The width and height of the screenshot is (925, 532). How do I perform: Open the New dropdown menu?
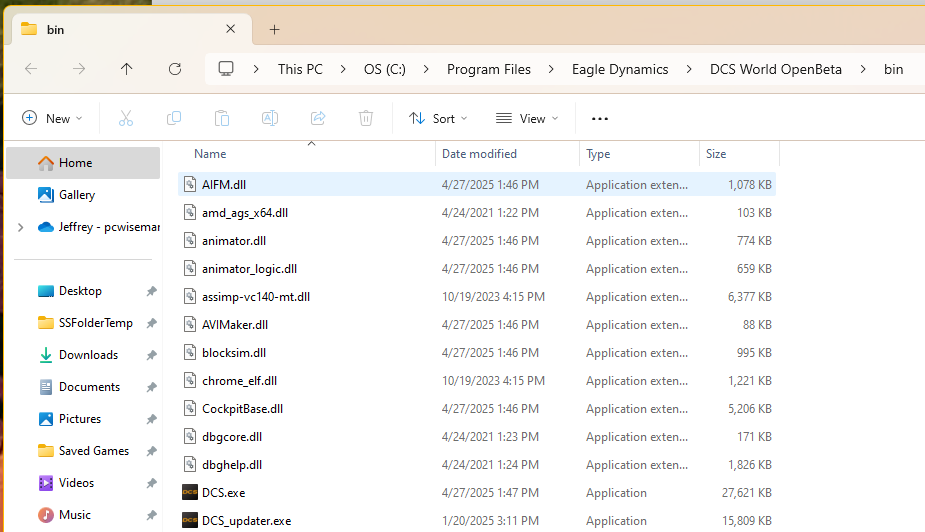(x=53, y=119)
